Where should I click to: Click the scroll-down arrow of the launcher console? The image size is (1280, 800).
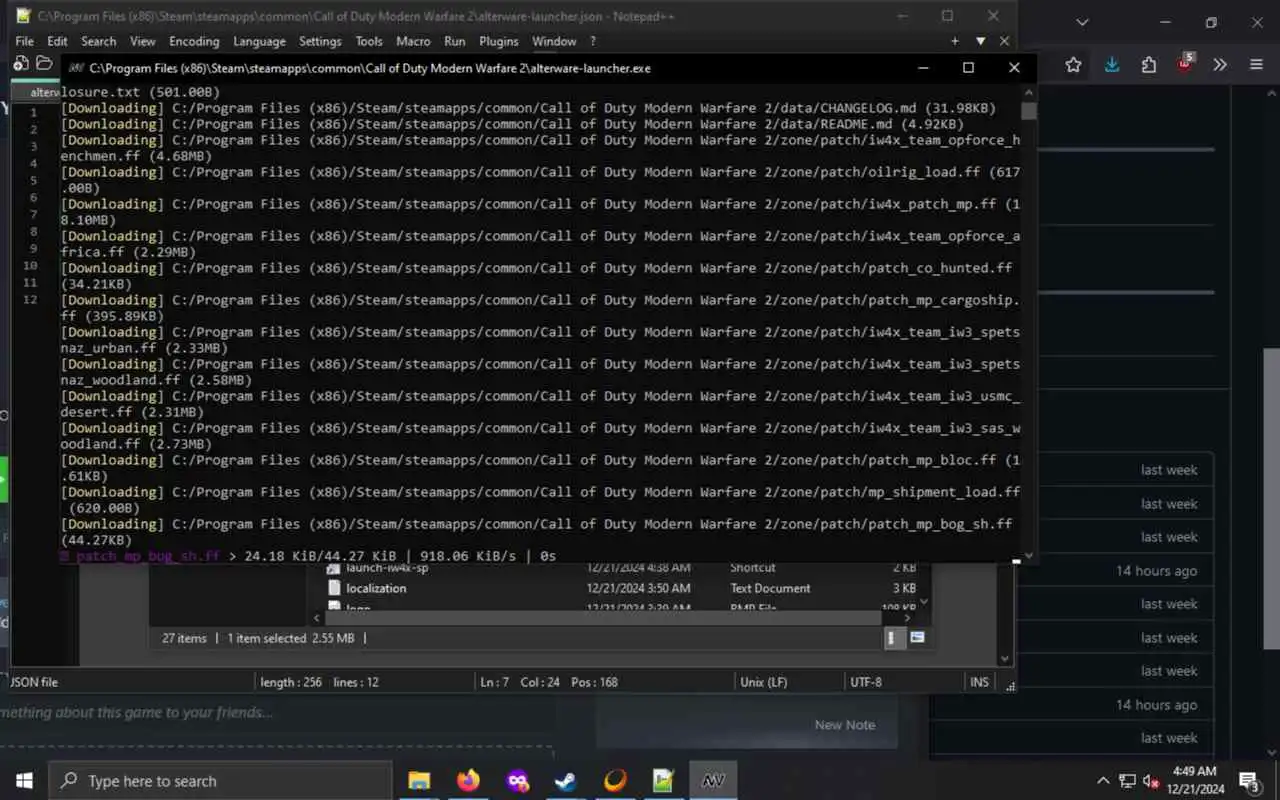coord(1029,556)
